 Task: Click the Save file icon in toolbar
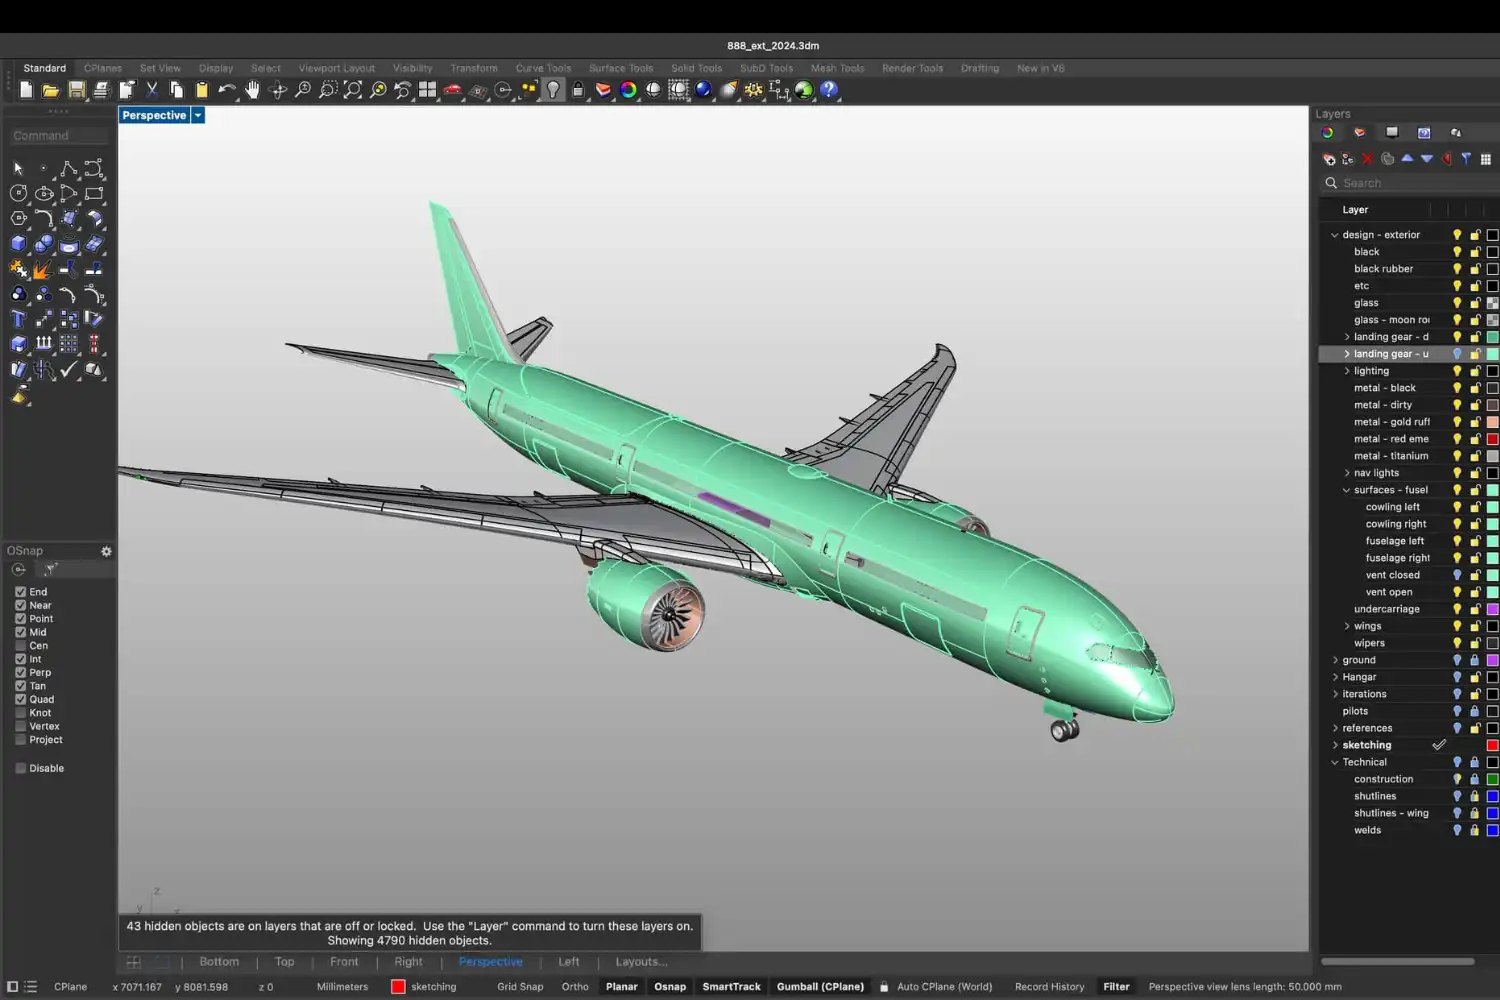[76, 90]
